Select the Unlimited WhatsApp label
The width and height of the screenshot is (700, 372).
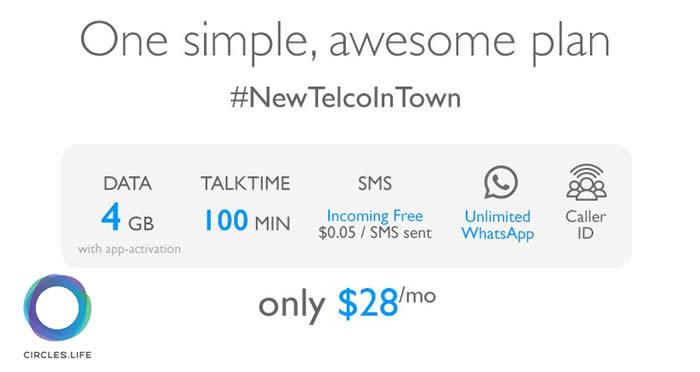(x=498, y=226)
